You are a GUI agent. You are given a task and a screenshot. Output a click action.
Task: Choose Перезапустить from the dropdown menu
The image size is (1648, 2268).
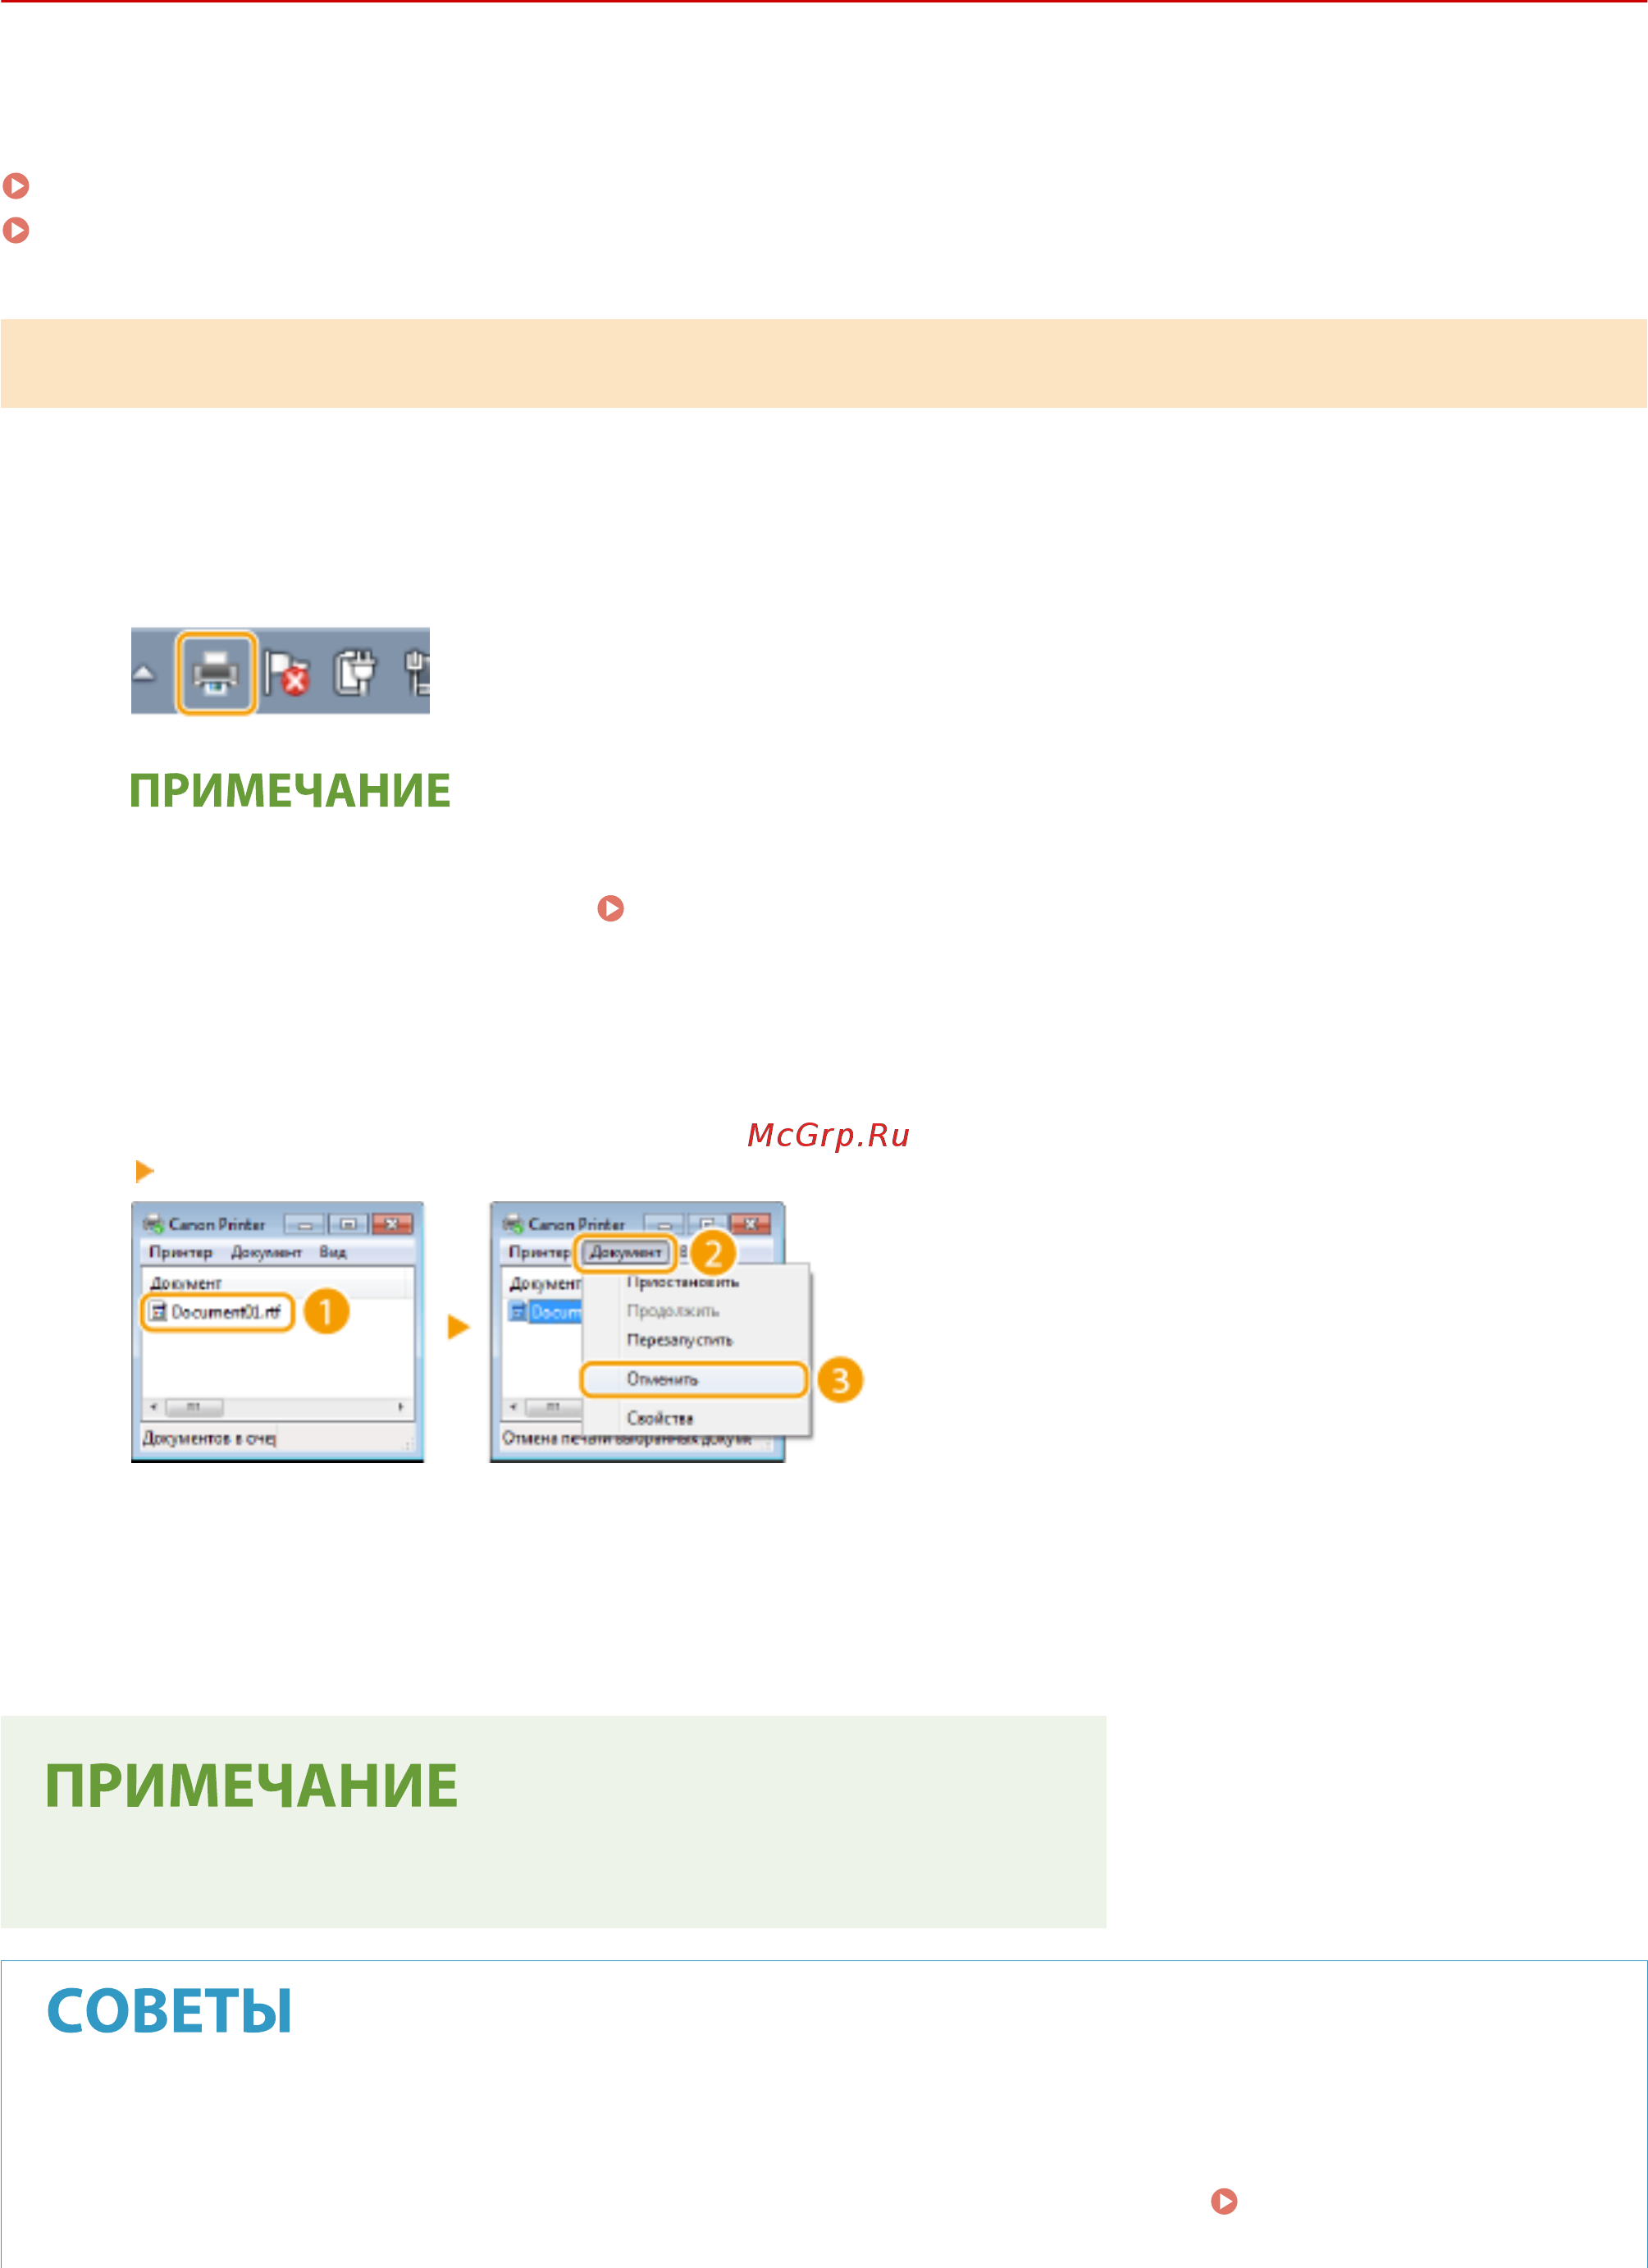(679, 1340)
